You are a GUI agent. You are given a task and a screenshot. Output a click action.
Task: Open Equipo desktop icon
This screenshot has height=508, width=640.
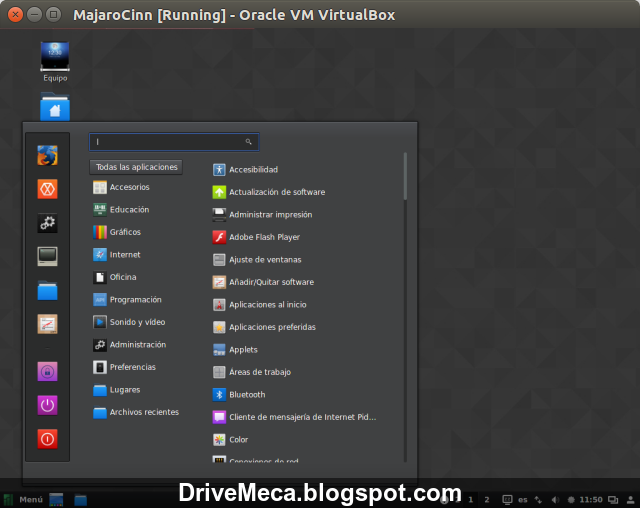[x=55, y=61]
